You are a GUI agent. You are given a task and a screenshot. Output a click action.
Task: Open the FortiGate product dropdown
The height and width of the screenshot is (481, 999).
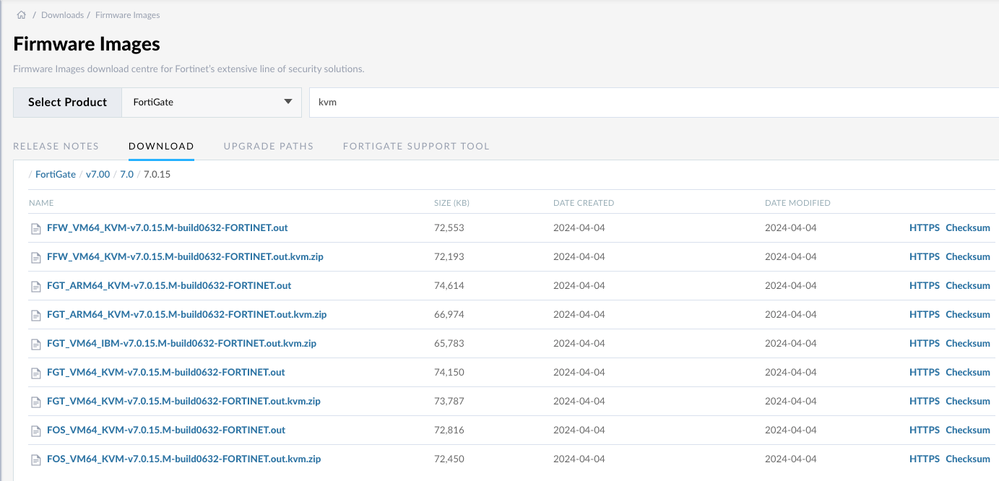coord(211,102)
